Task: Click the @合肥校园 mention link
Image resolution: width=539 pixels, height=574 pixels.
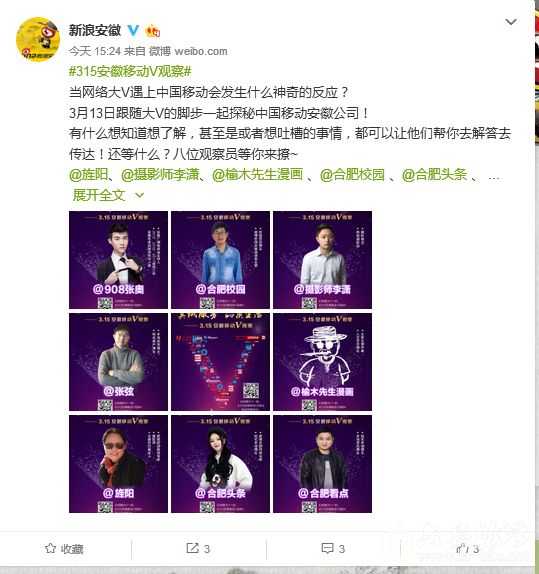Action: point(352,175)
